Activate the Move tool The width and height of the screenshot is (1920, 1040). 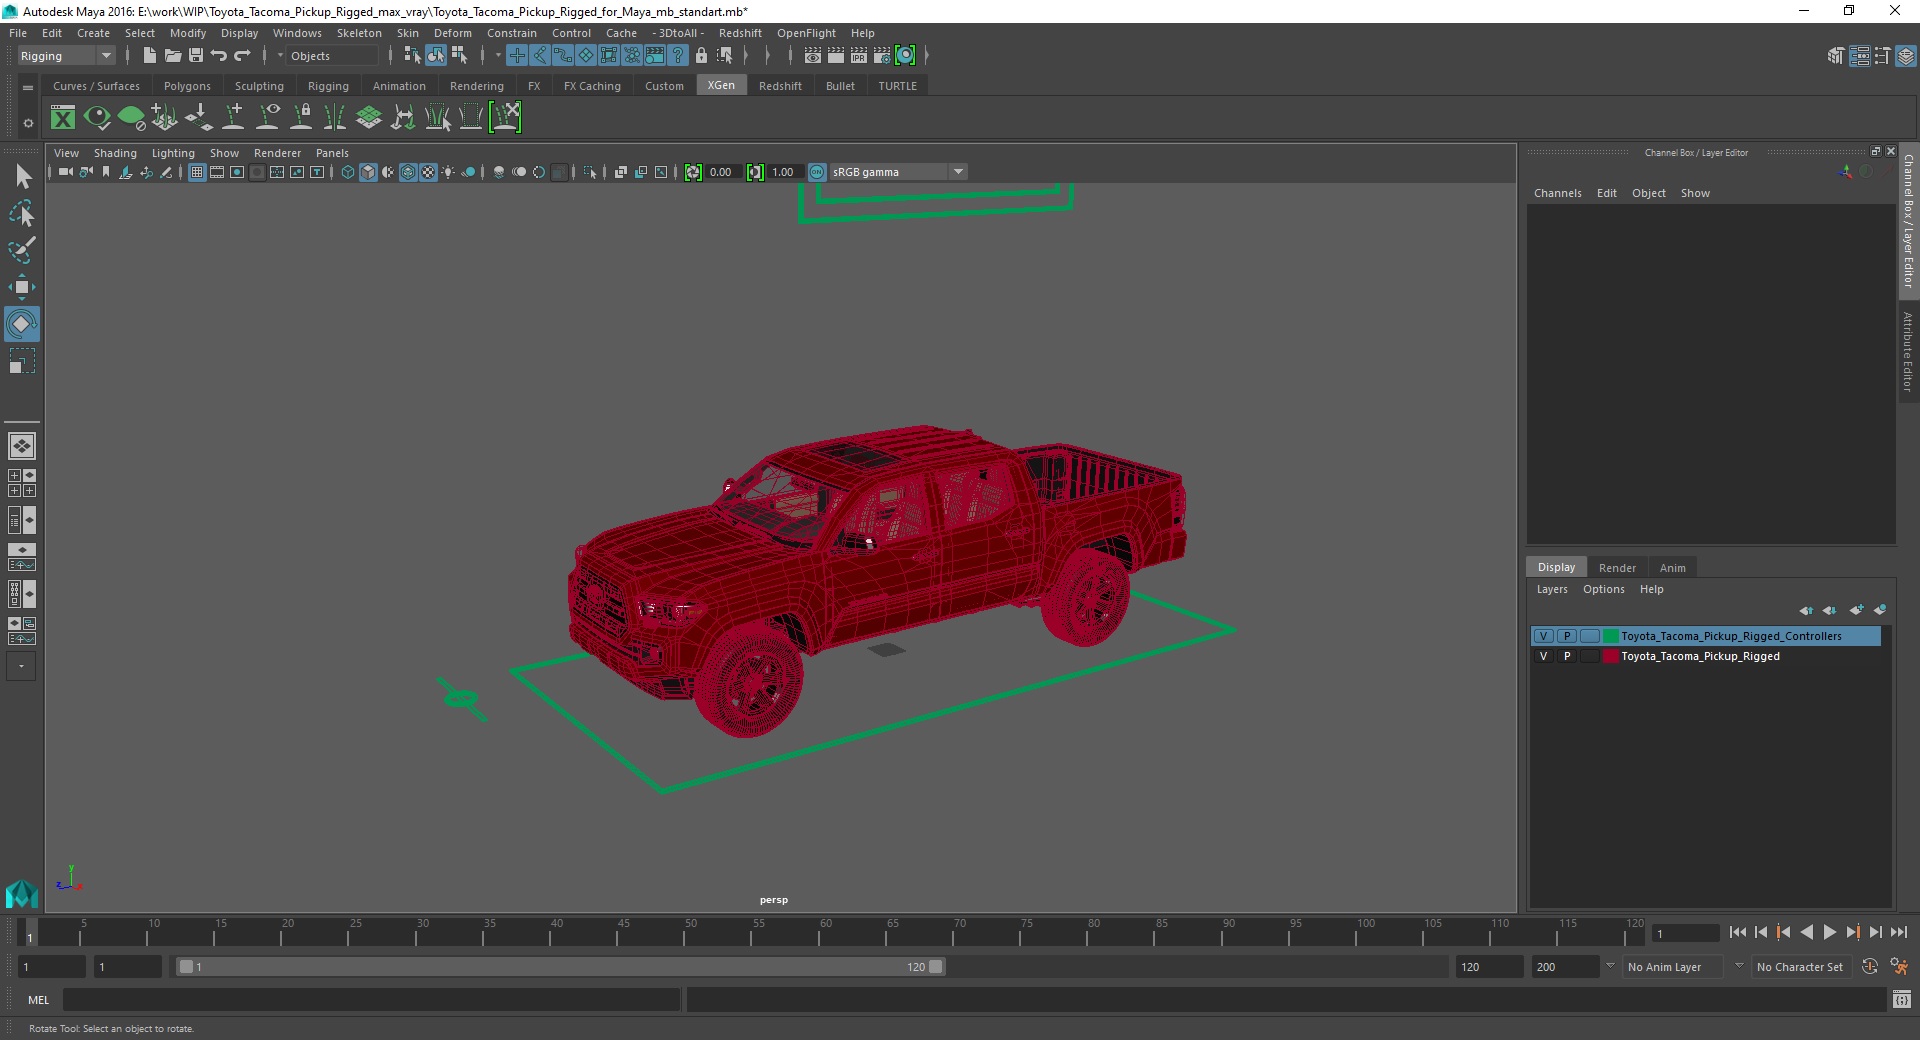22,287
